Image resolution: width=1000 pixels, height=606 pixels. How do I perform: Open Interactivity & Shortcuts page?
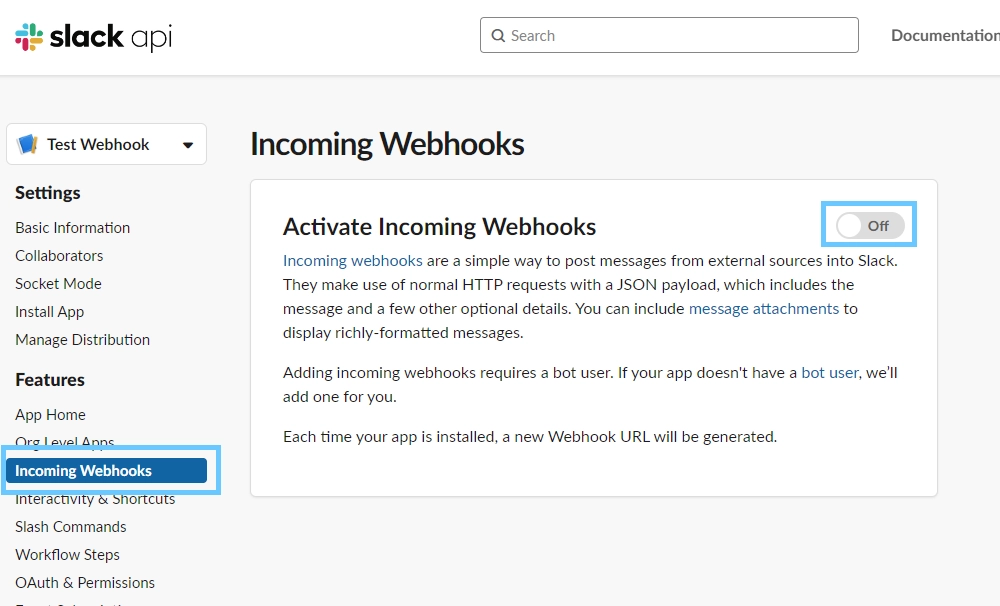[x=95, y=499]
